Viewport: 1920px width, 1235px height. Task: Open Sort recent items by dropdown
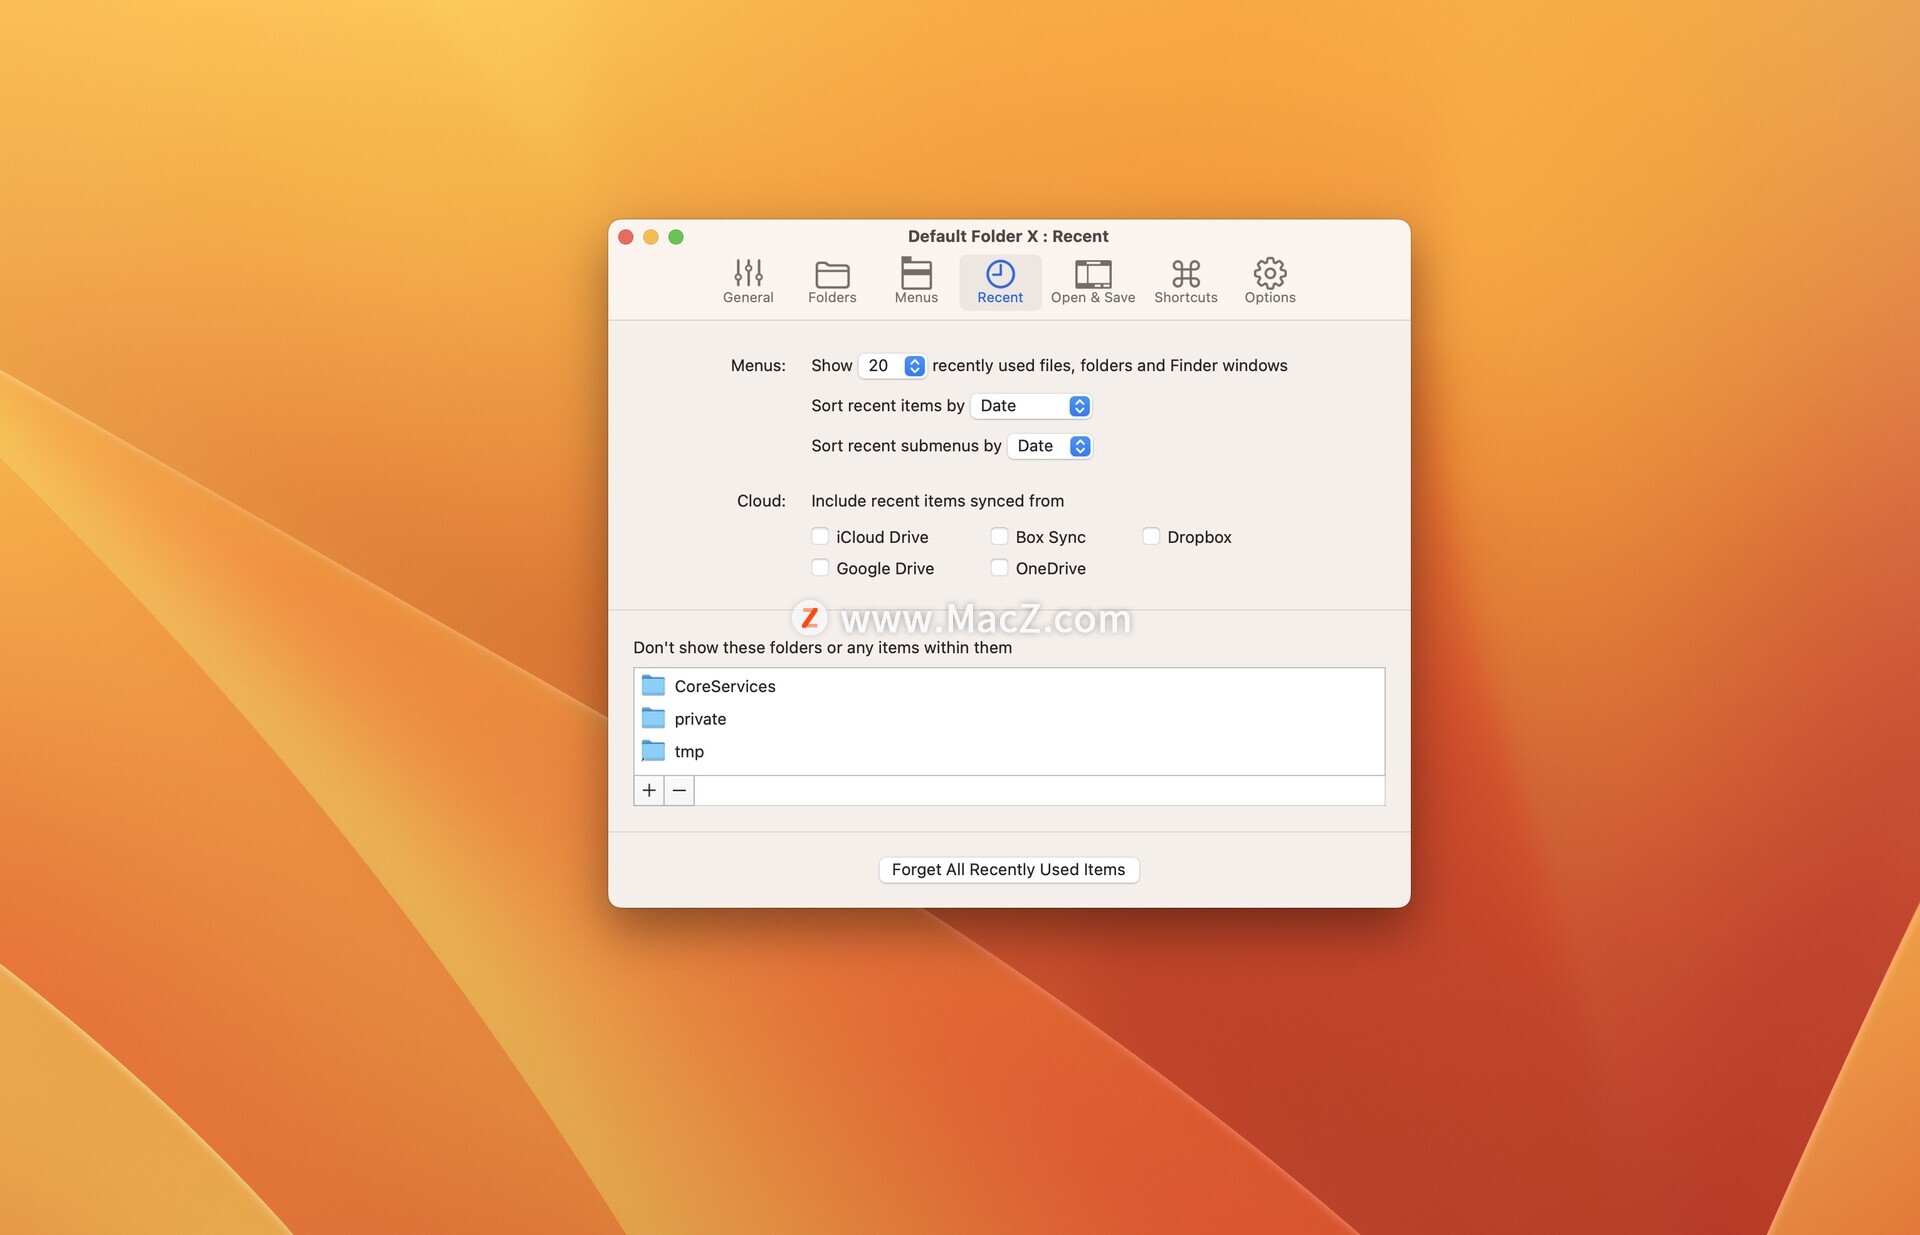pyautogui.click(x=1031, y=406)
